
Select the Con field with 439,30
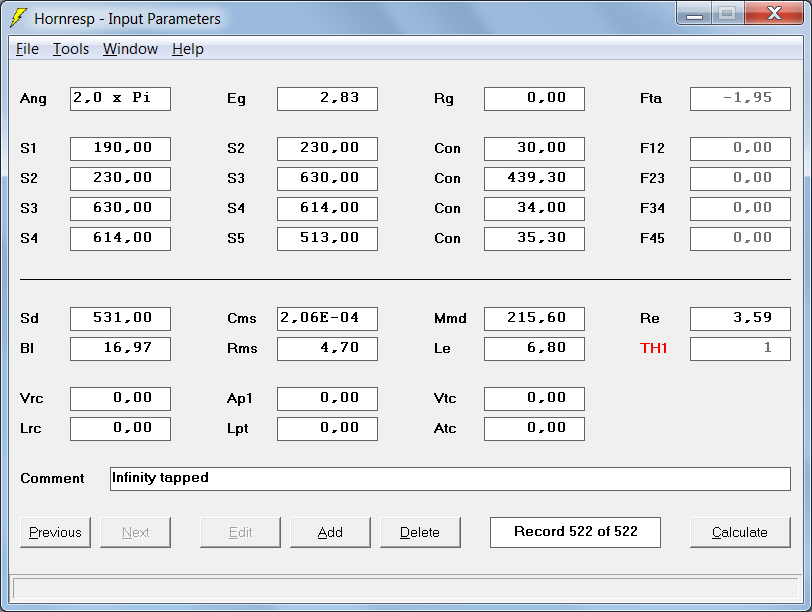(x=534, y=179)
